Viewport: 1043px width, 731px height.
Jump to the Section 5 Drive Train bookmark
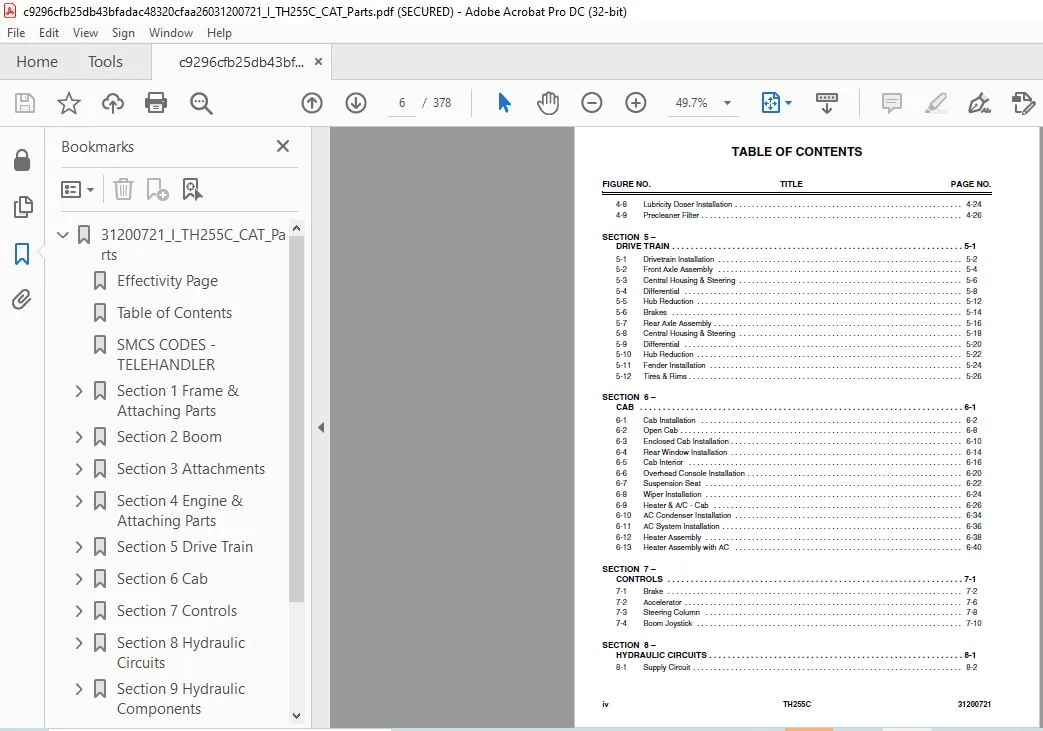tap(185, 547)
